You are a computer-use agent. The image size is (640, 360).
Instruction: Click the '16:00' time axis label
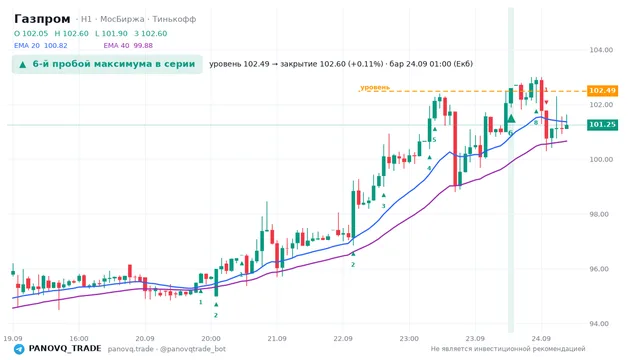(x=79, y=338)
